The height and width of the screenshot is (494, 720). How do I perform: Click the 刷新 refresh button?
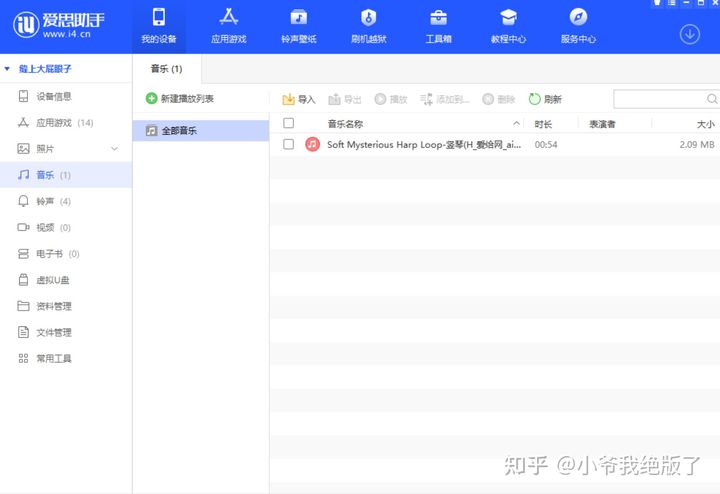click(x=546, y=99)
